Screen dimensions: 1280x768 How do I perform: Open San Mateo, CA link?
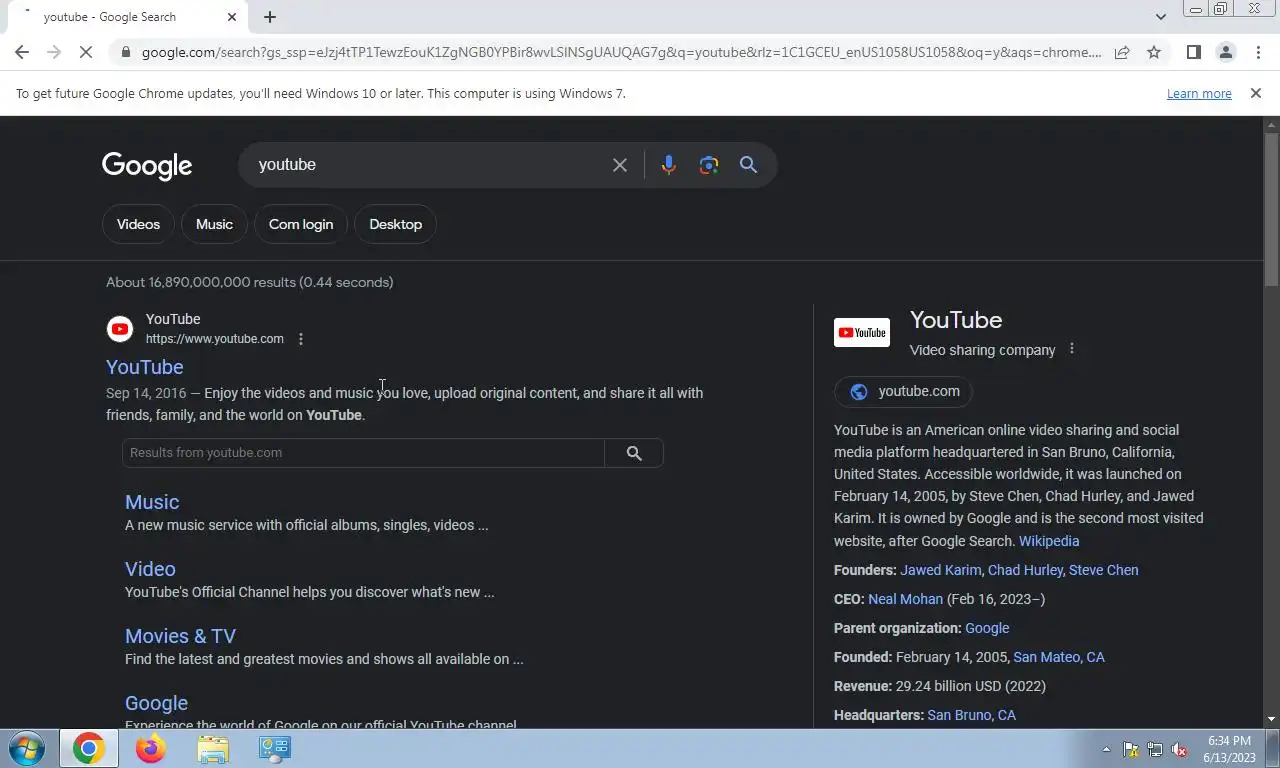pyautogui.click(x=1059, y=657)
